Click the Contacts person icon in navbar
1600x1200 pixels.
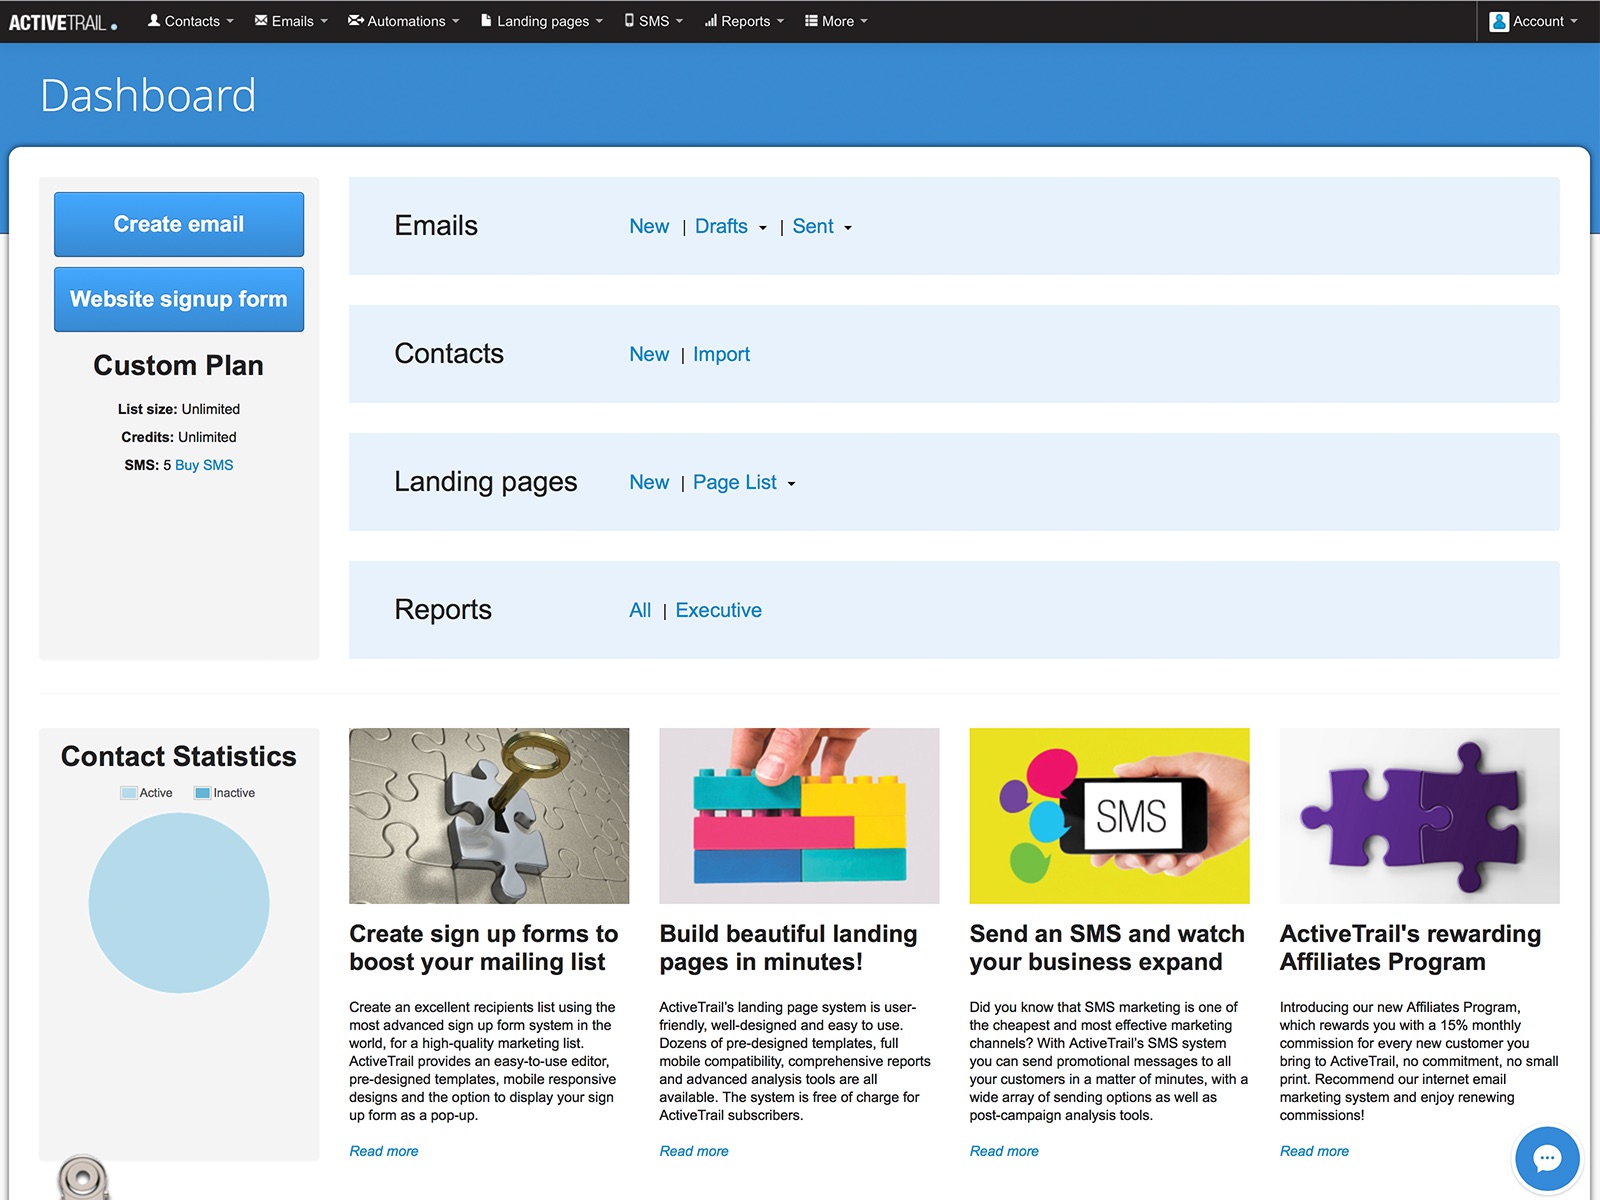[x=154, y=20]
